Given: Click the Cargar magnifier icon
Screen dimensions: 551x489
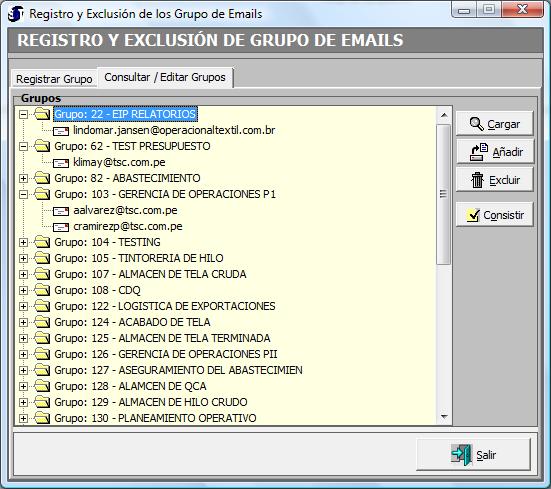Looking at the screenshot, I should click(x=477, y=124).
